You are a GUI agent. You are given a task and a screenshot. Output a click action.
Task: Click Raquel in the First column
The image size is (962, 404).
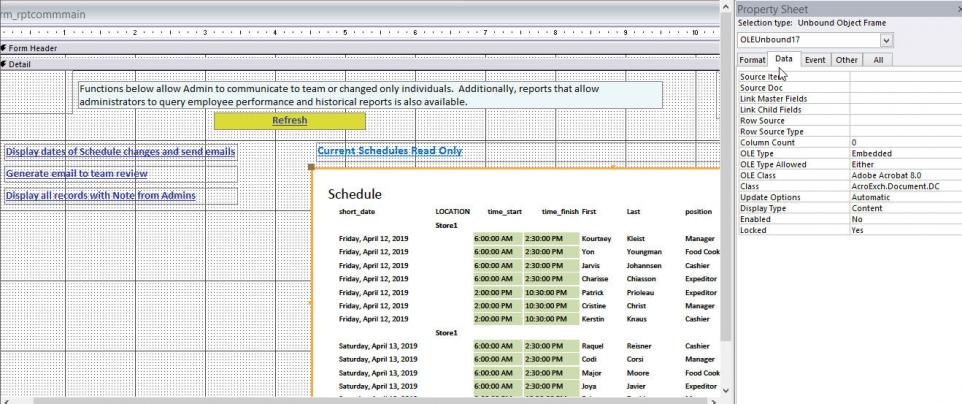coord(593,346)
